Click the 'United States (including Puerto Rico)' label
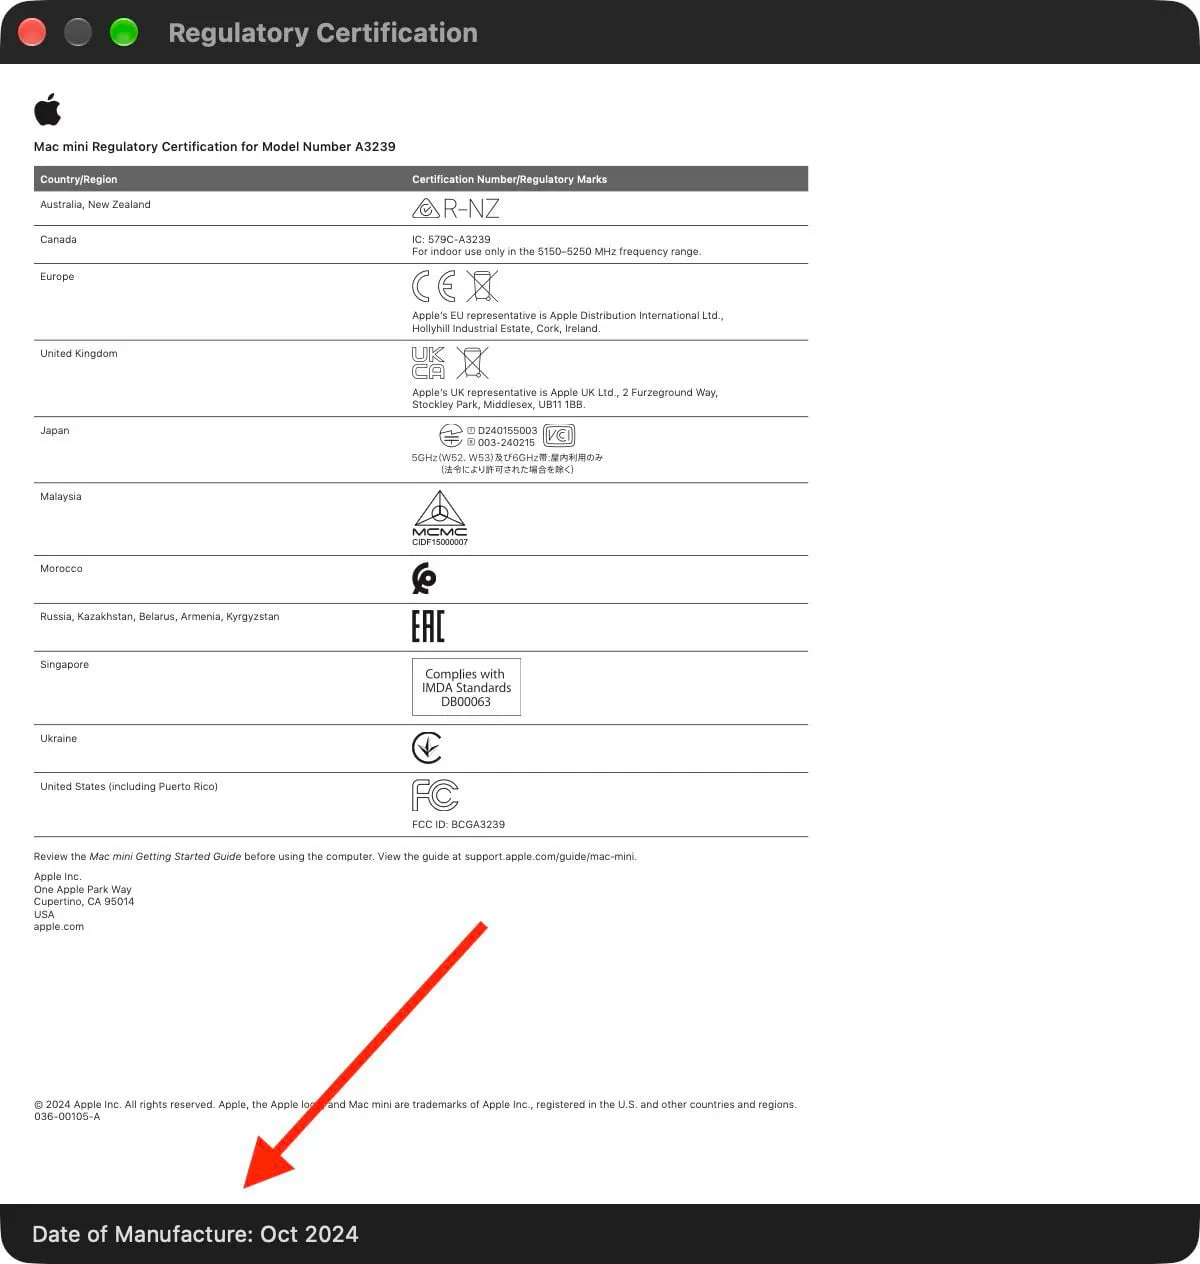Viewport: 1200px width, 1264px height. (129, 787)
